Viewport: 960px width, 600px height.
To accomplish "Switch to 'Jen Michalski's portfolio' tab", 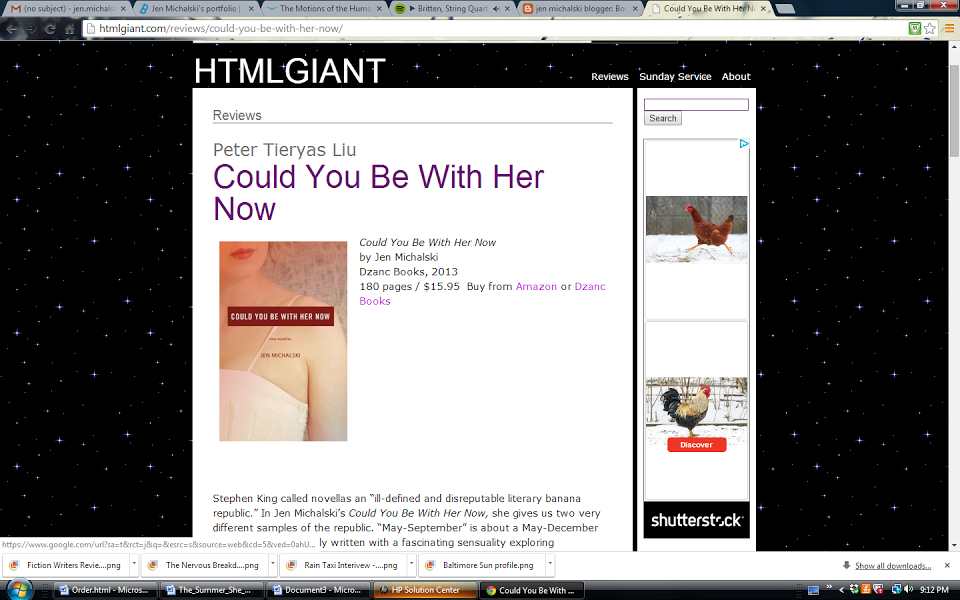I will click(x=195, y=9).
